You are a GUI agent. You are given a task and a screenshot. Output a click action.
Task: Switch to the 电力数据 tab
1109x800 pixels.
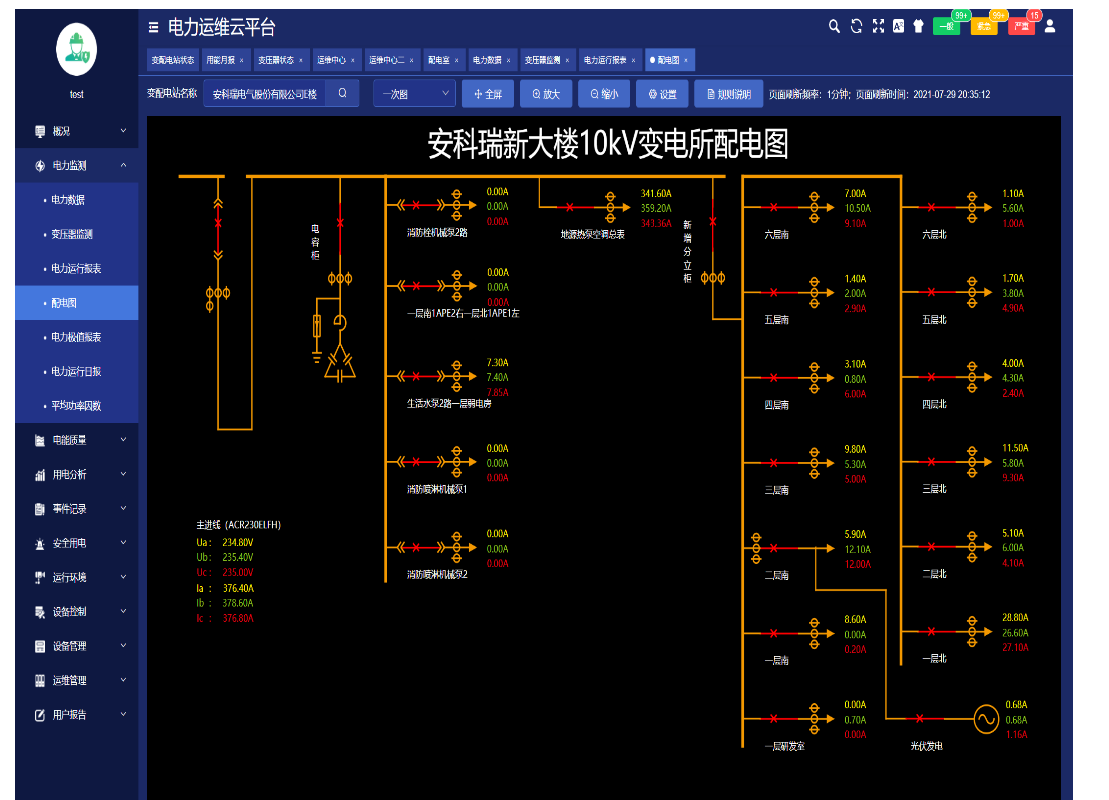click(x=491, y=60)
